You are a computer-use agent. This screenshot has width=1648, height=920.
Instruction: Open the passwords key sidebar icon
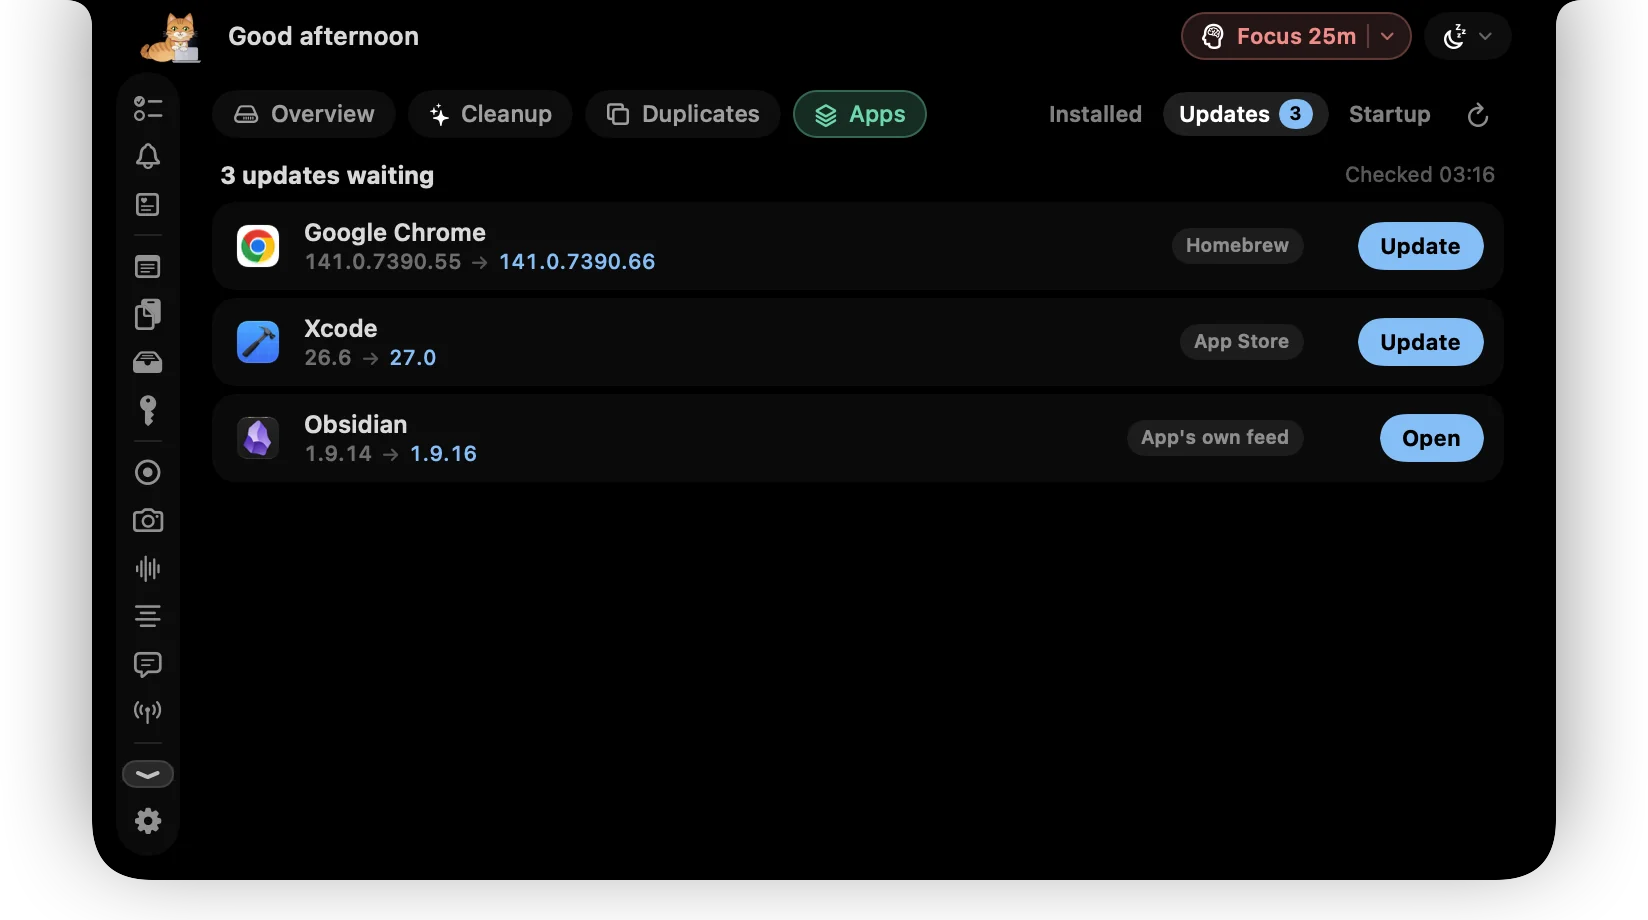click(148, 410)
